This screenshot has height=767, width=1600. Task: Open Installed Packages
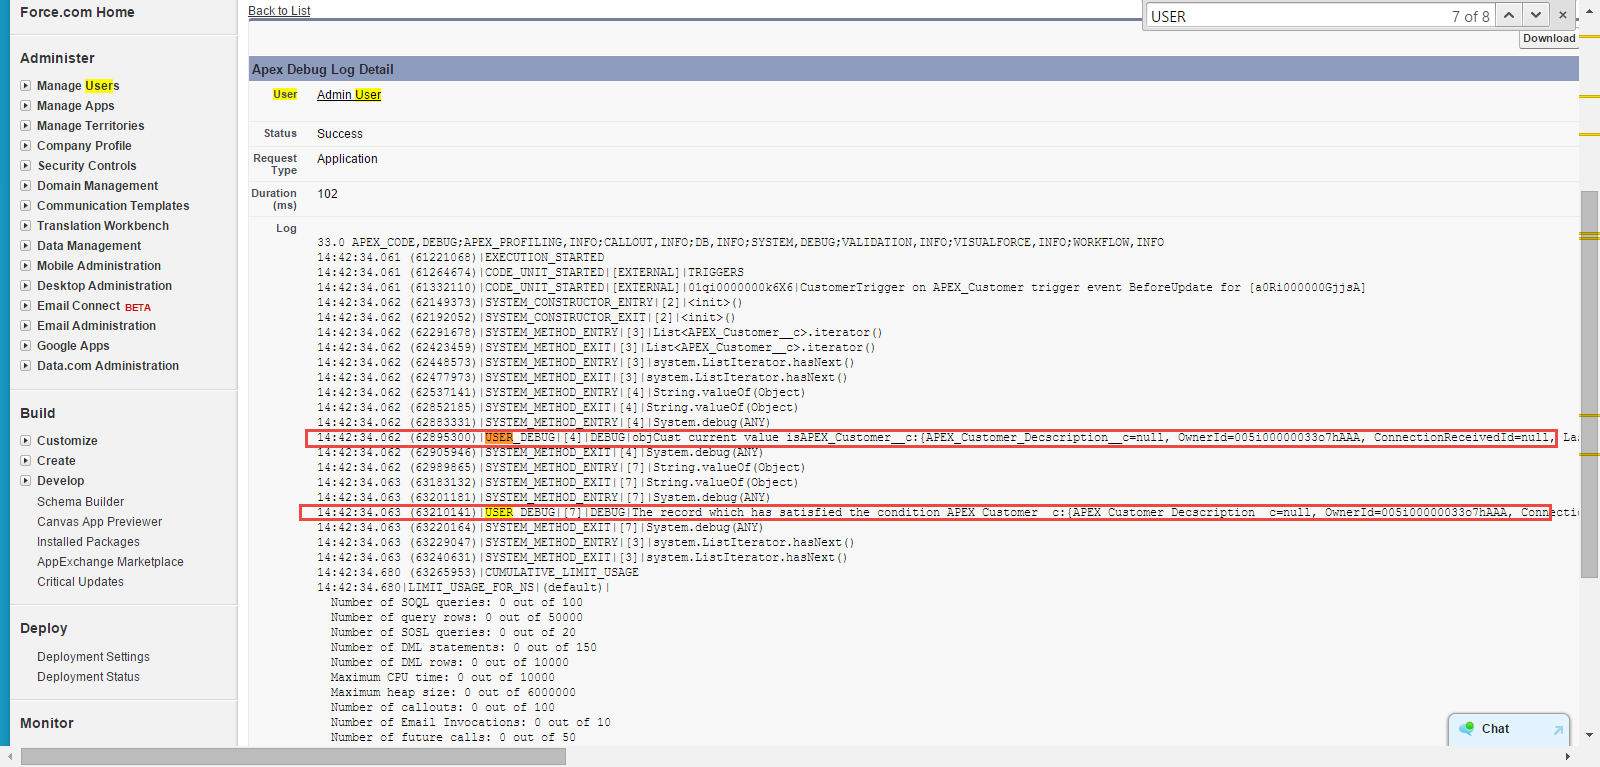pyautogui.click(x=88, y=542)
